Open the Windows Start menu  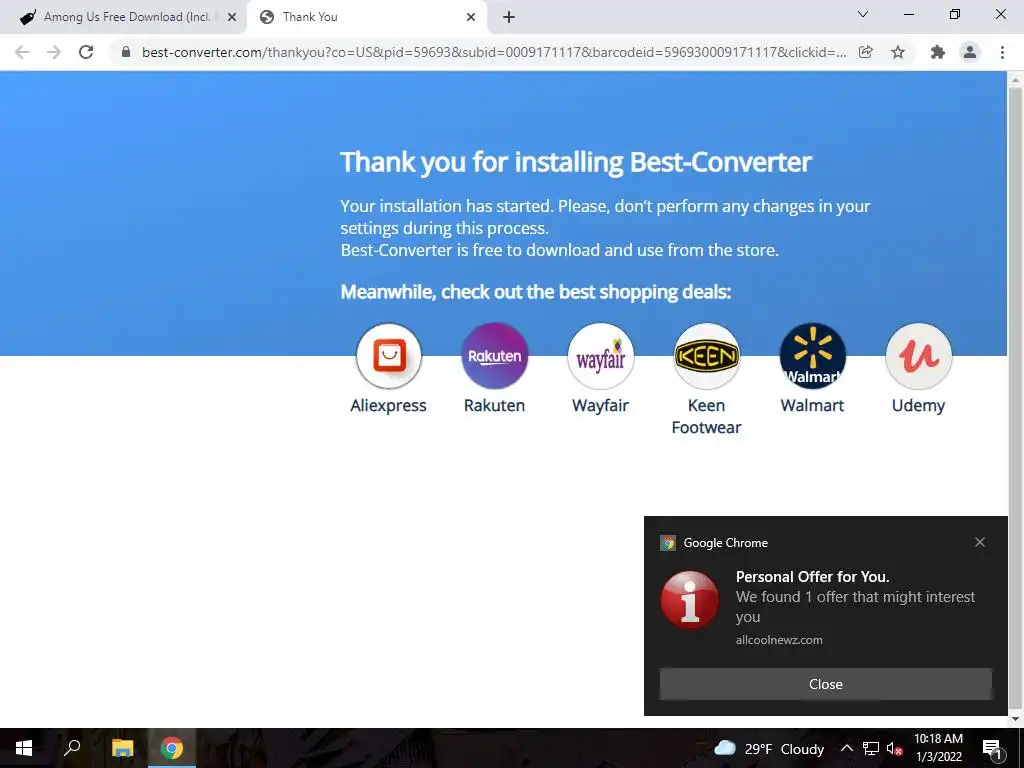point(24,748)
